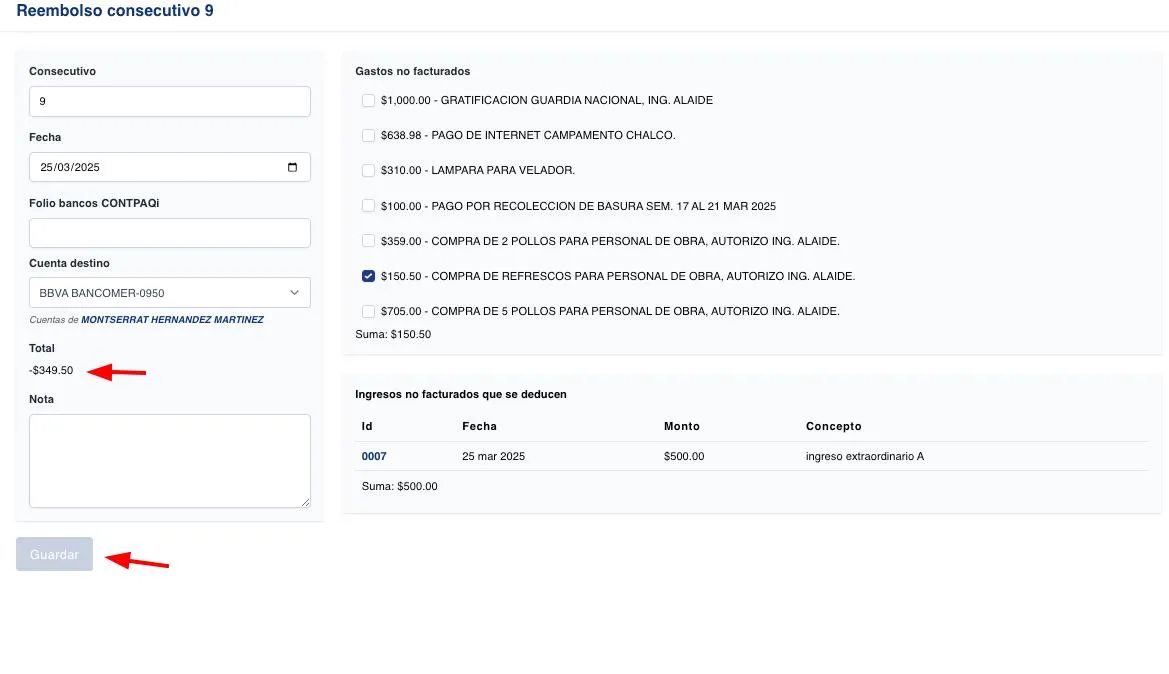Open the calendar picker in Fecha field
Viewport: 1169px width, 674px height.
(292, 167)
